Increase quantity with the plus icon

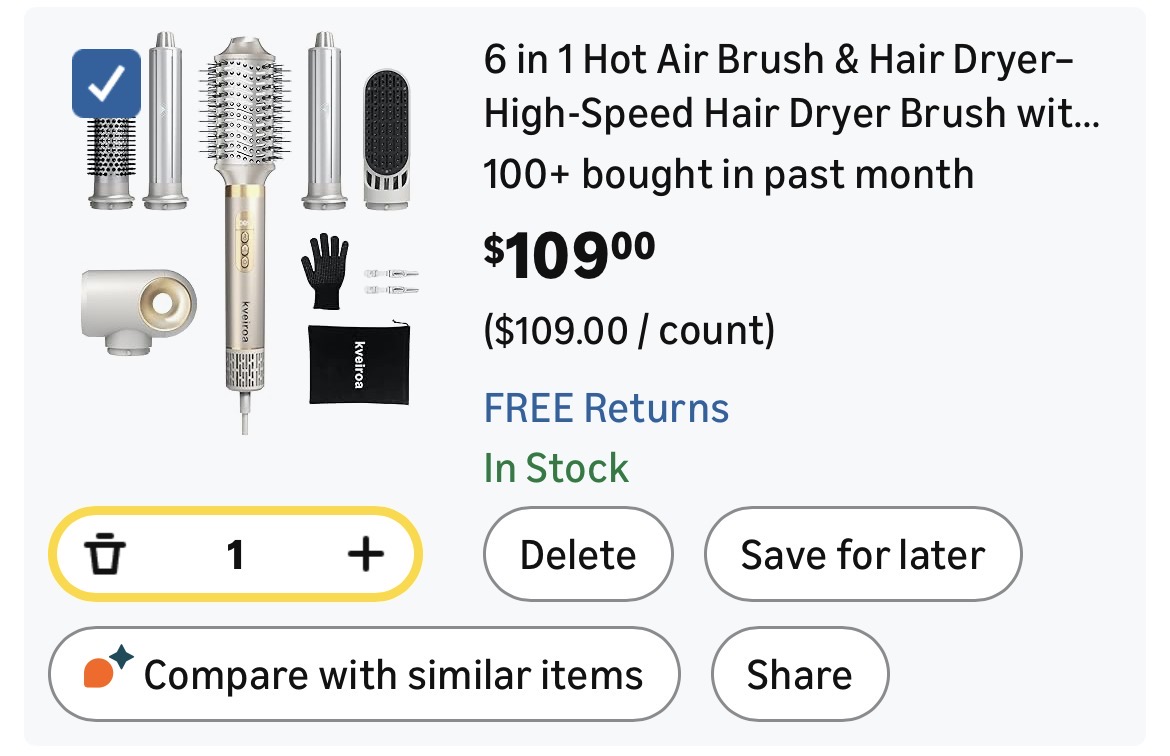(x=365, y=553)
